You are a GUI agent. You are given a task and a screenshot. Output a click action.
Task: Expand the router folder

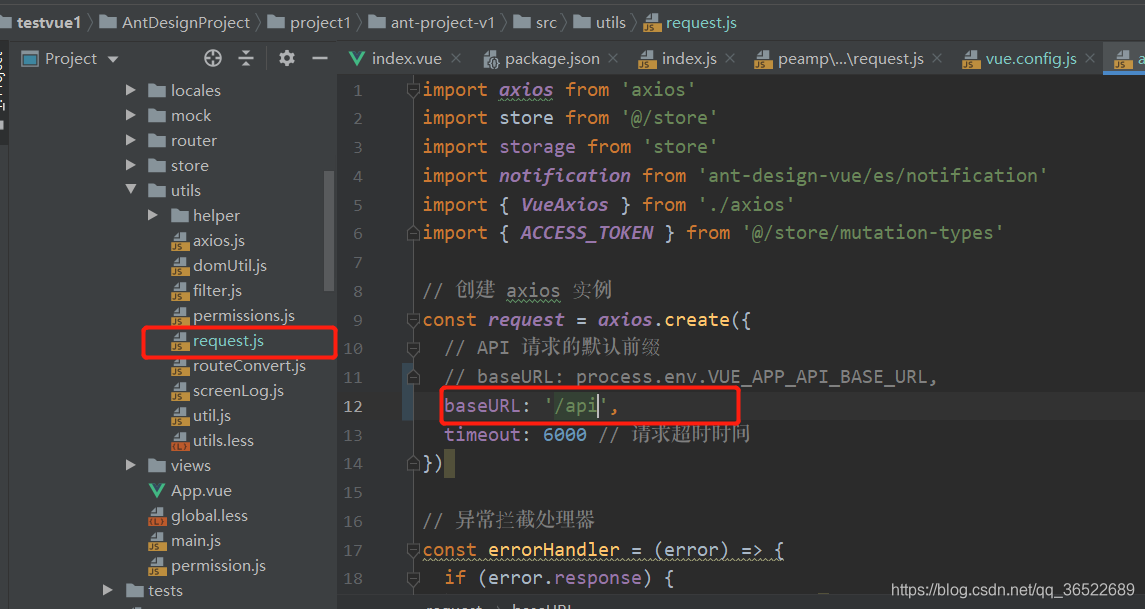tap(131, 140)
